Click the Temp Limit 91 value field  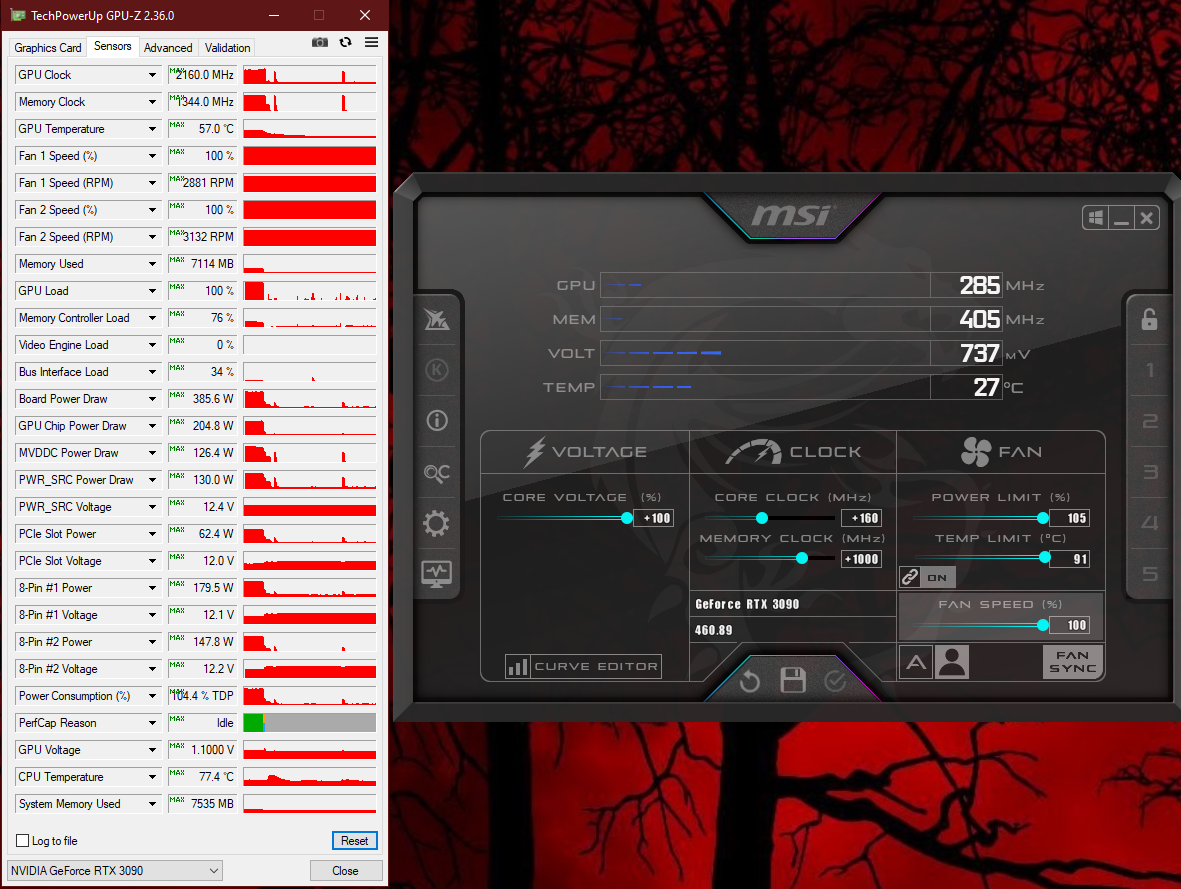click(1070, 559)
